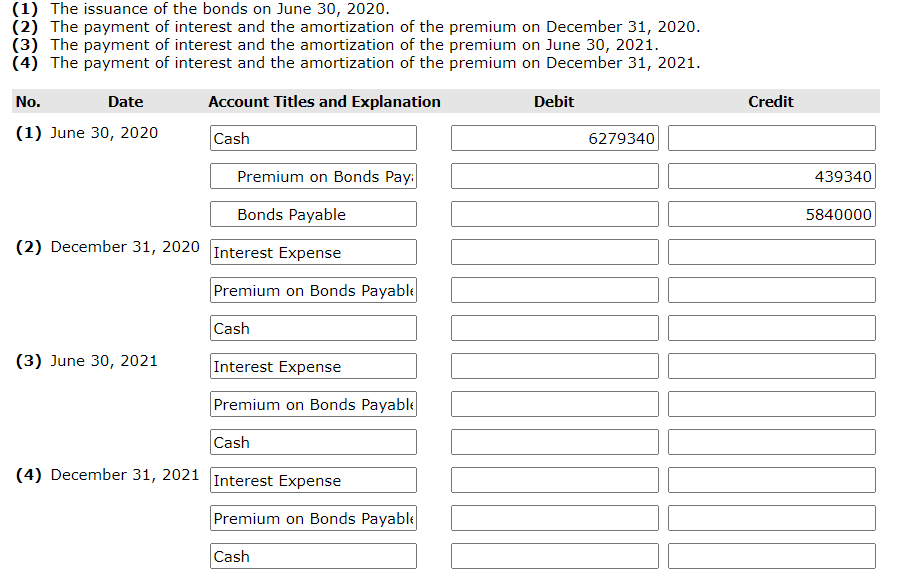This screenshot has height=585, width=902.
Task: Click the Bonds Payable account title field
Action: point(313,214)
